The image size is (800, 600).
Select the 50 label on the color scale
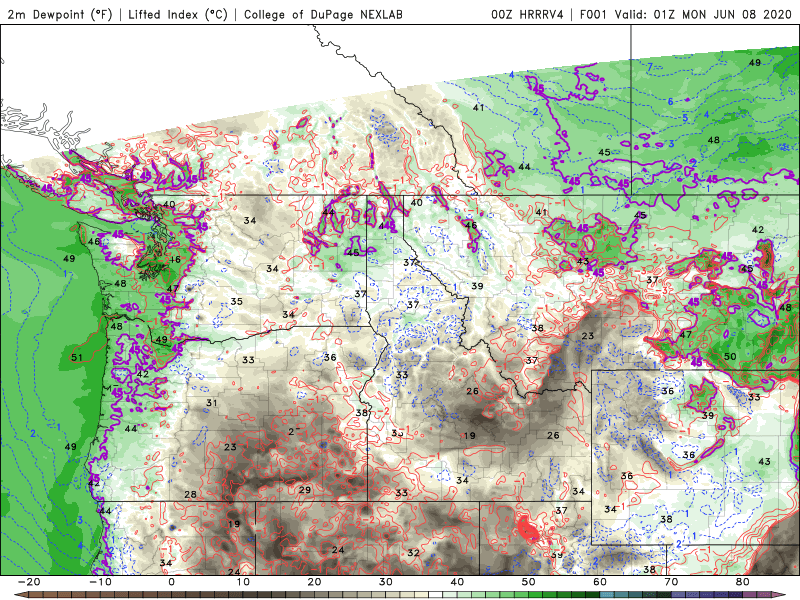tap(529, 582)
